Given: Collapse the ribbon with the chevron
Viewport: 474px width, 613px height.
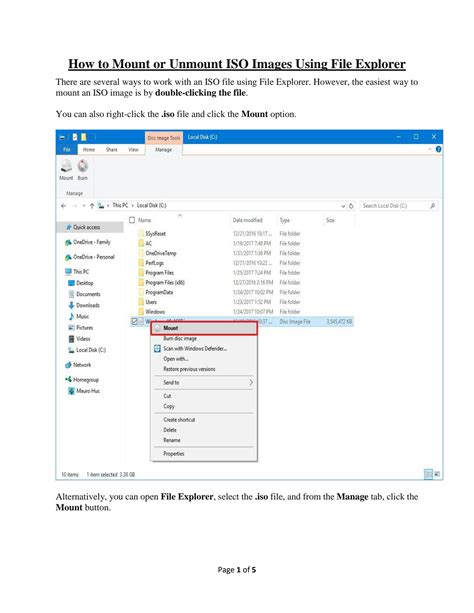Looking at the screenshot, I should click(x=430, y=149).
